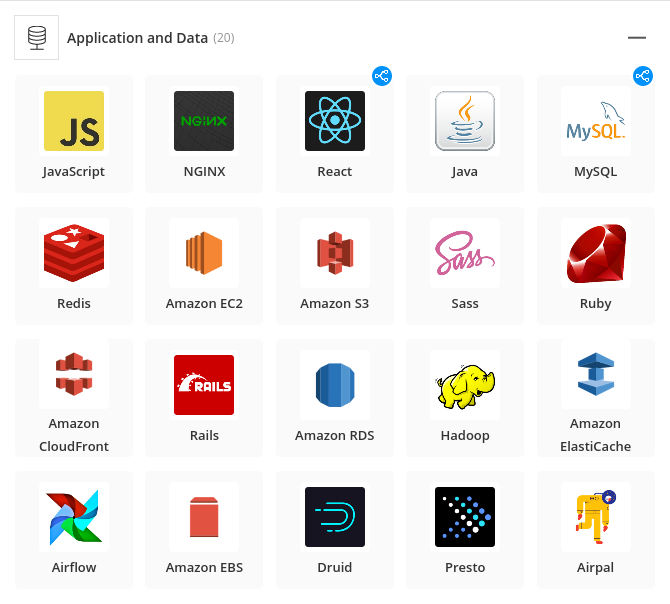Image resolution: width=670 pixels, height=604 pixels.
Task: Open the Airpal astronaut icon
Action: (596, 517)
